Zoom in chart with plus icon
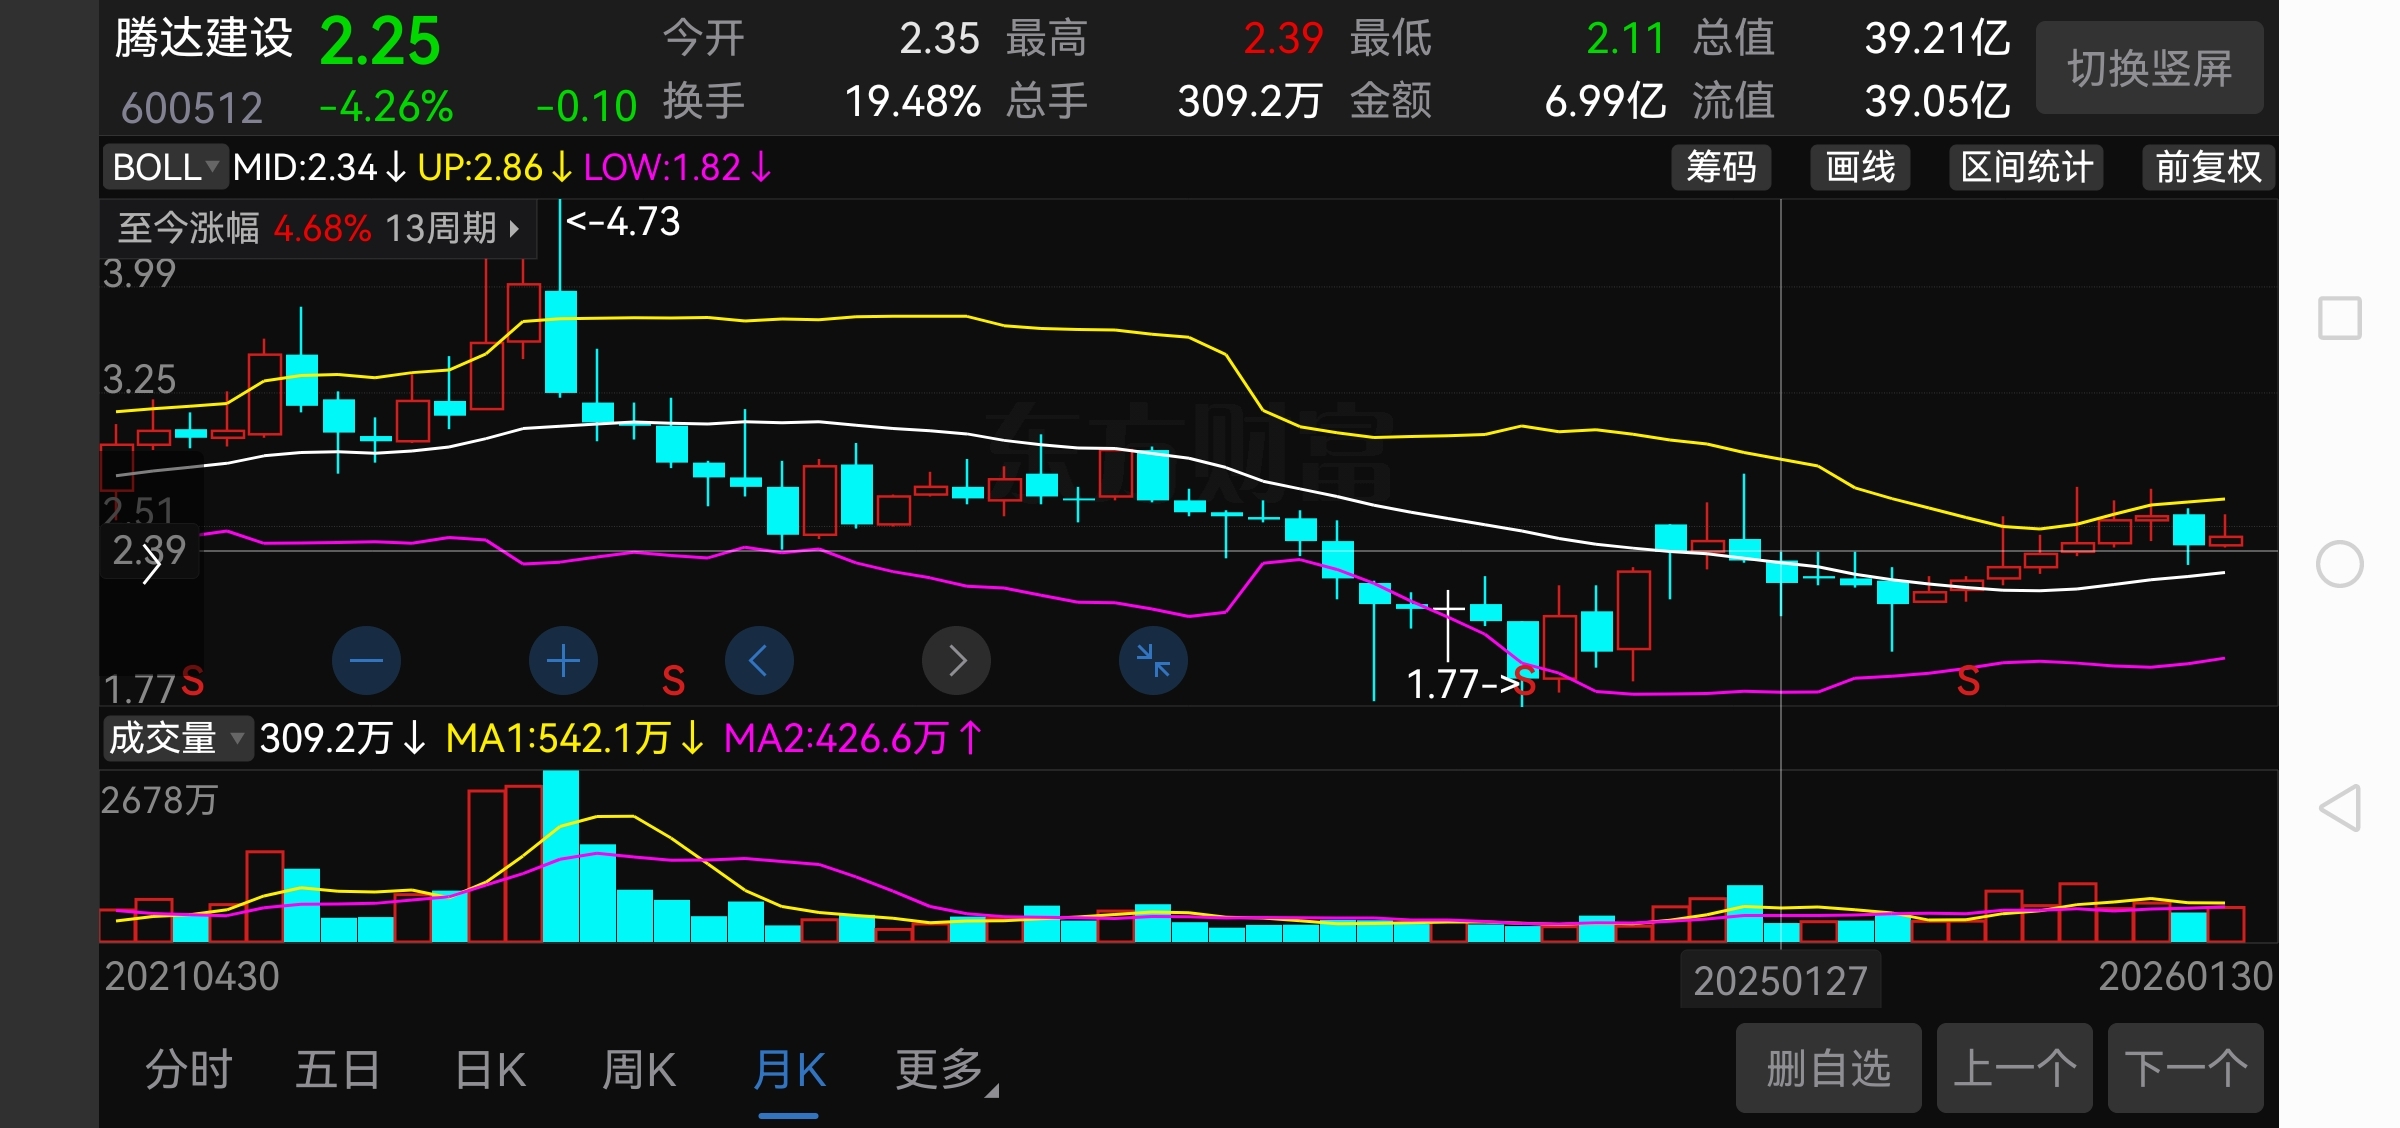Image resolution: width=2400 pixels, height=1128 pixels. tap(563, 661)
